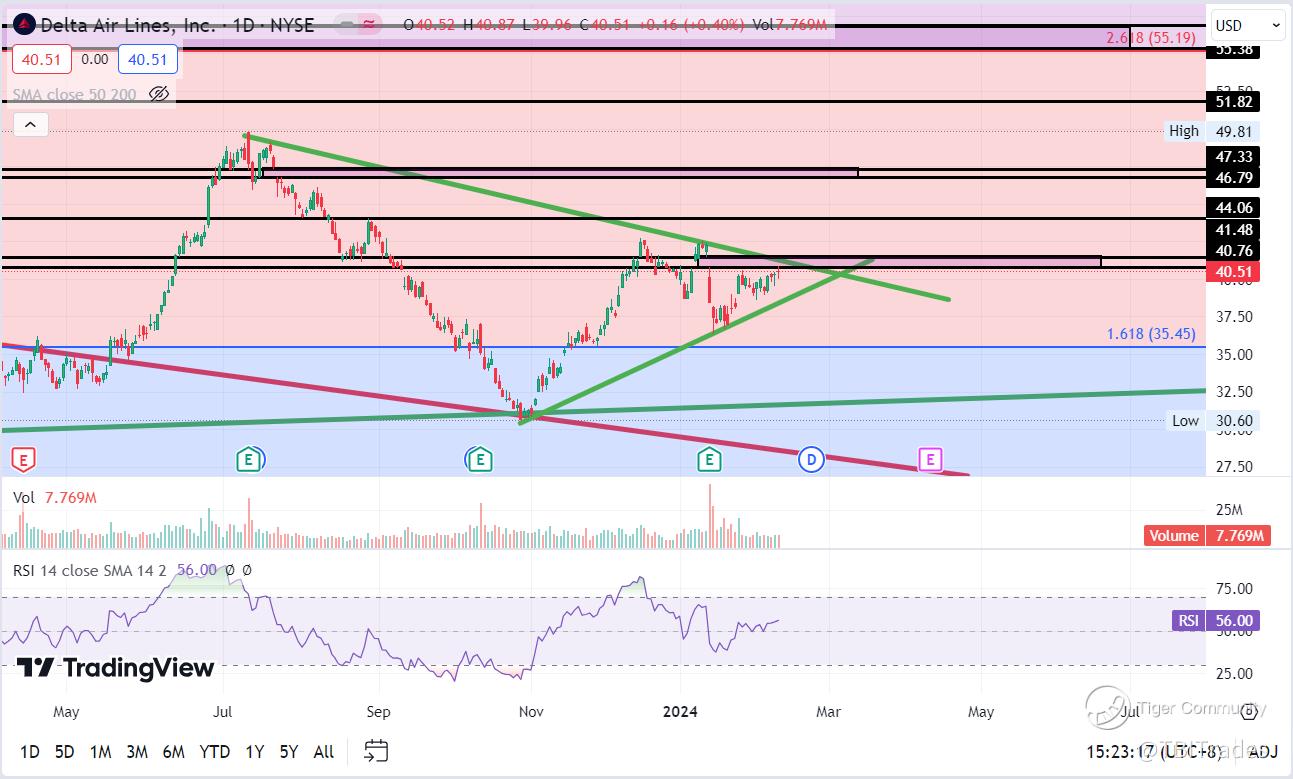
Task: Click the 55.38 price axis label
Action: (x=1231, y=48)
